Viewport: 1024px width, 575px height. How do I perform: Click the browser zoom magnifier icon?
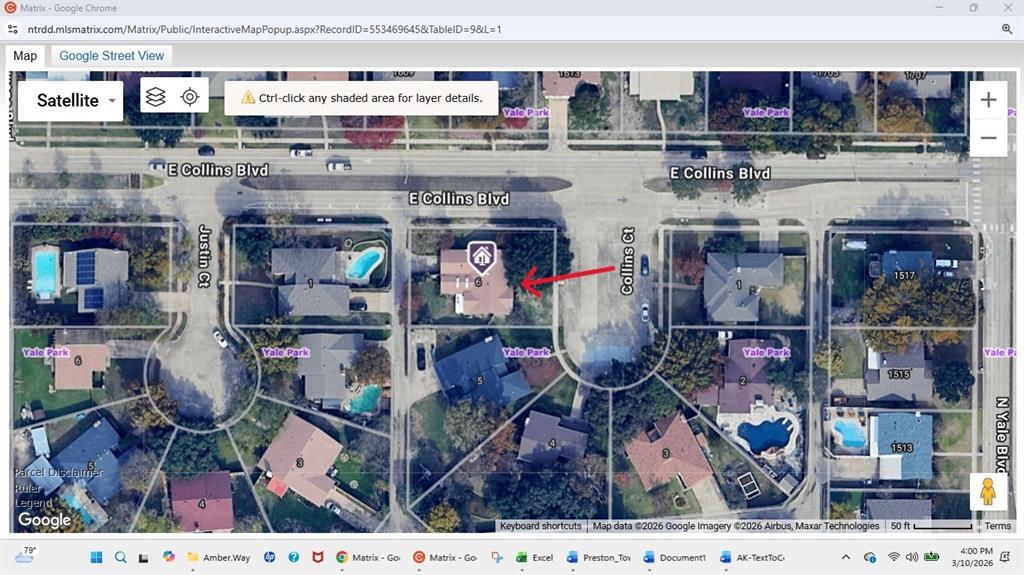click(x=1006, y=29)
